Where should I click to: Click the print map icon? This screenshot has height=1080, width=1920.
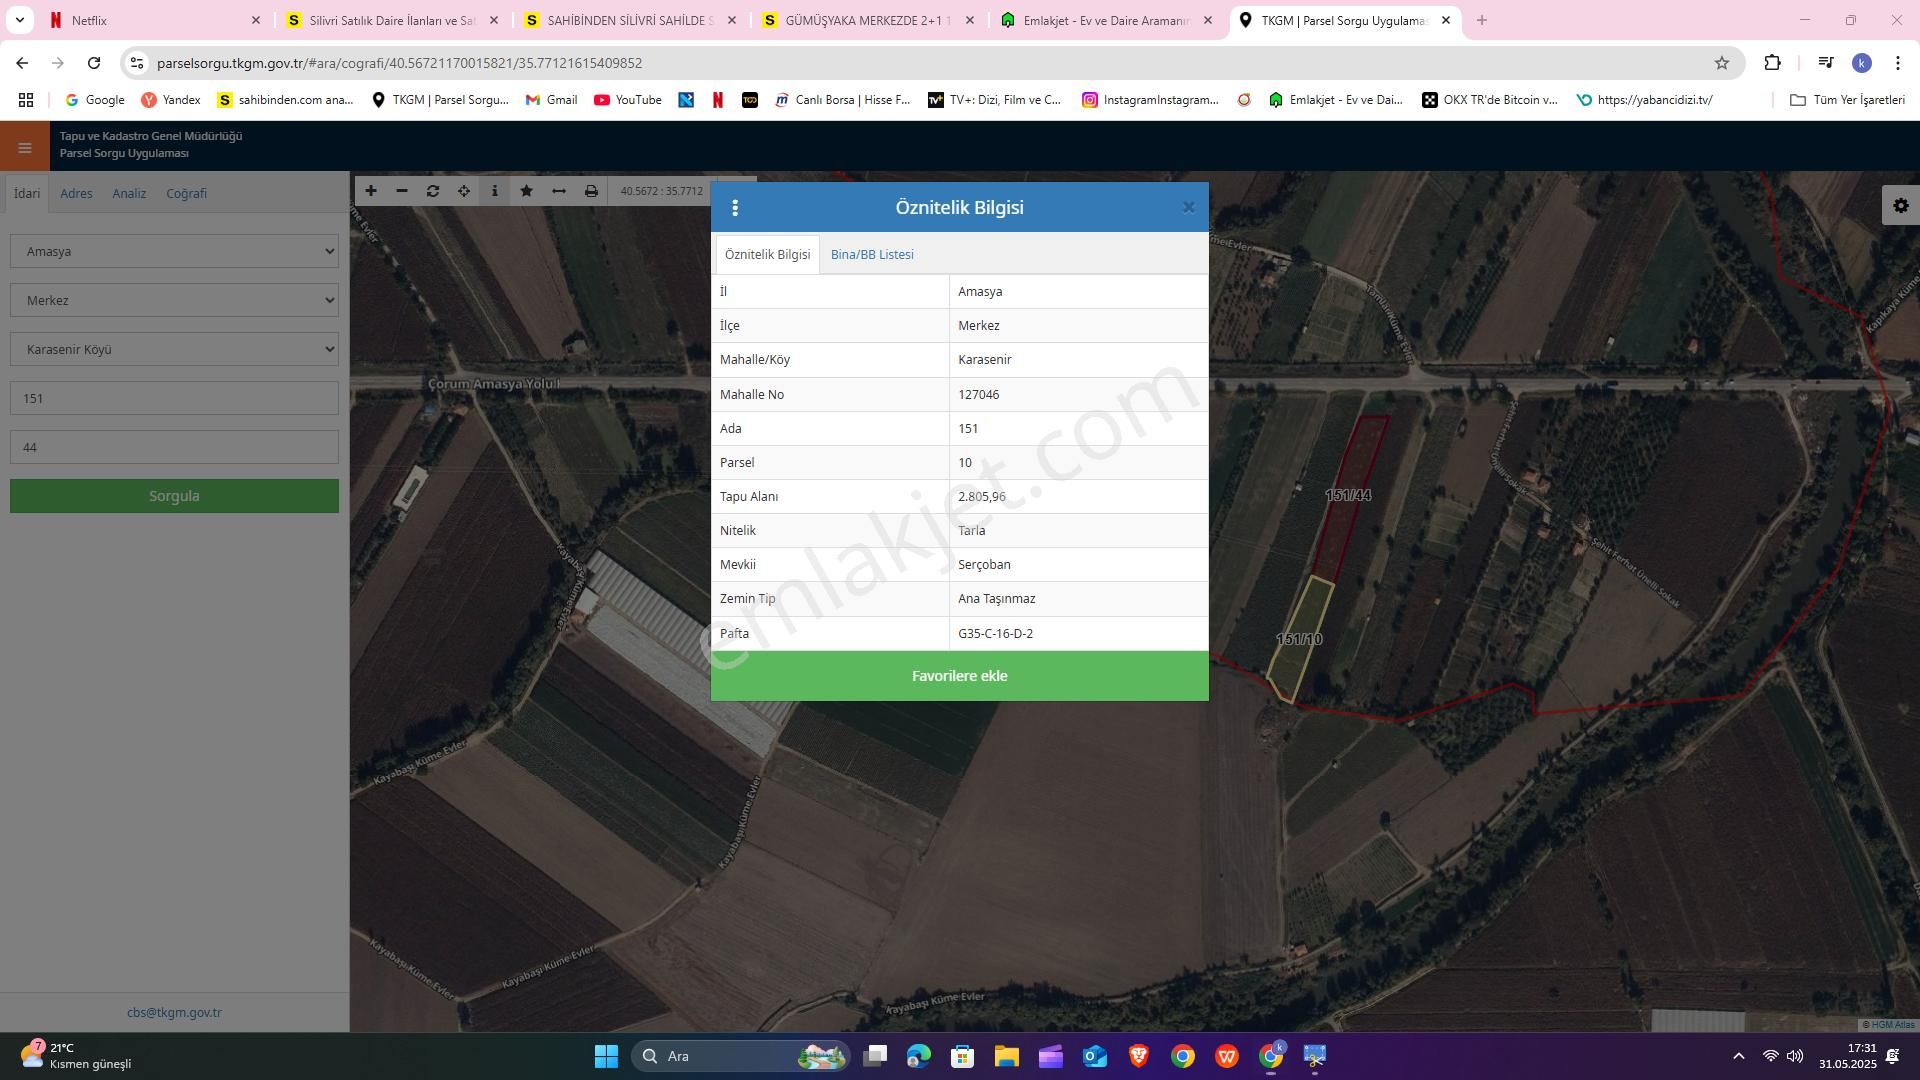(x=591, y=191)
